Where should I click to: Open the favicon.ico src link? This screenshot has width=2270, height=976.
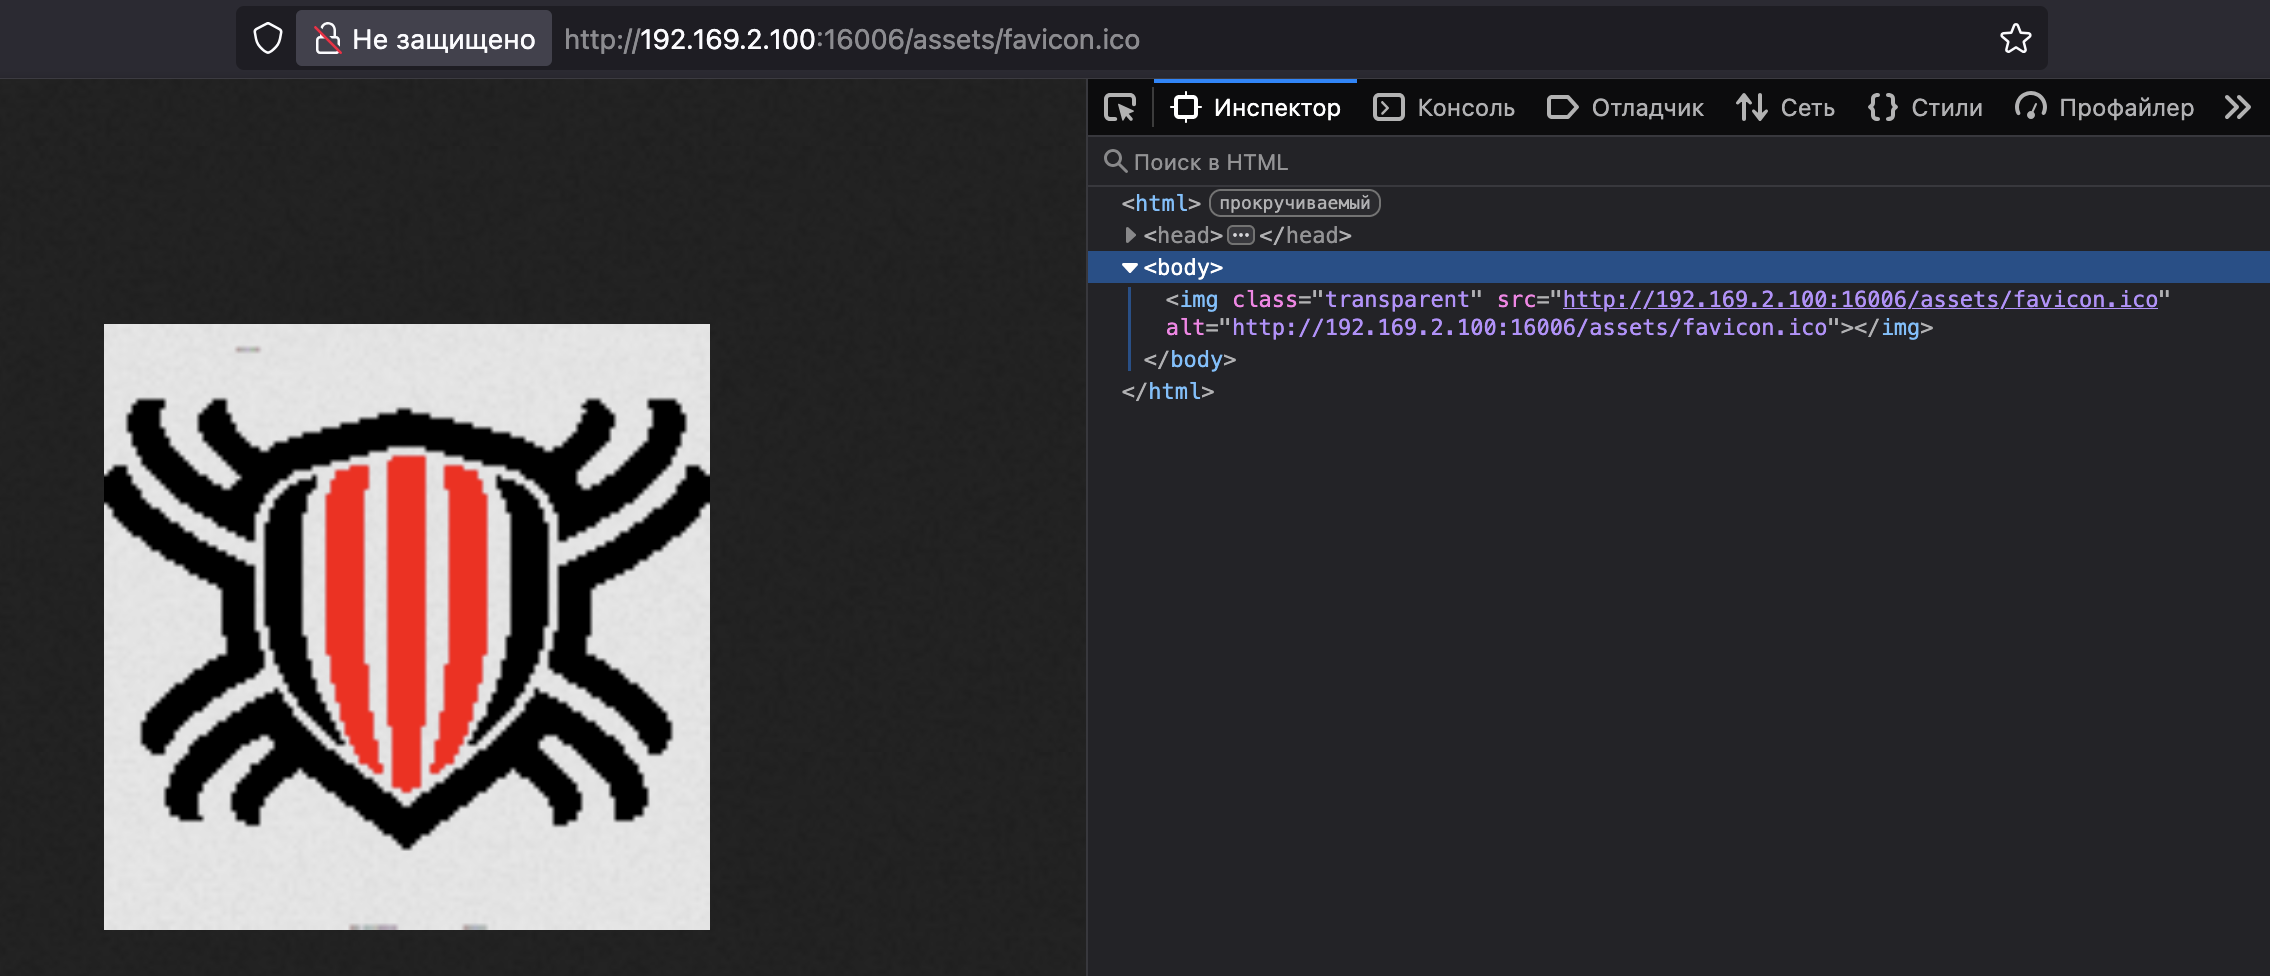pos(1860,299)
